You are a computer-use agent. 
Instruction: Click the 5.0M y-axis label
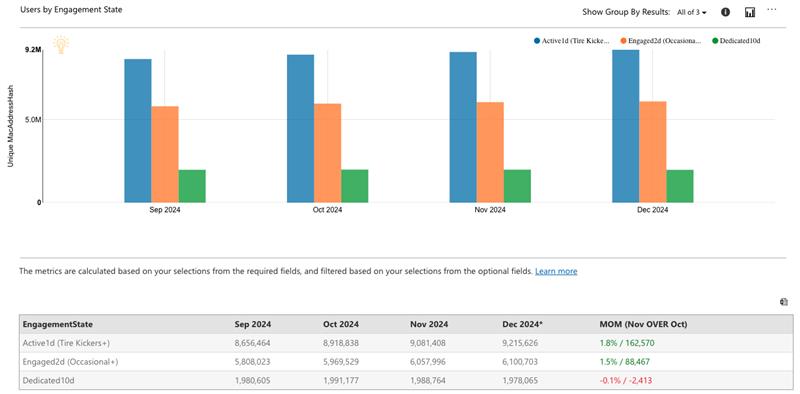tap(33, 120)
